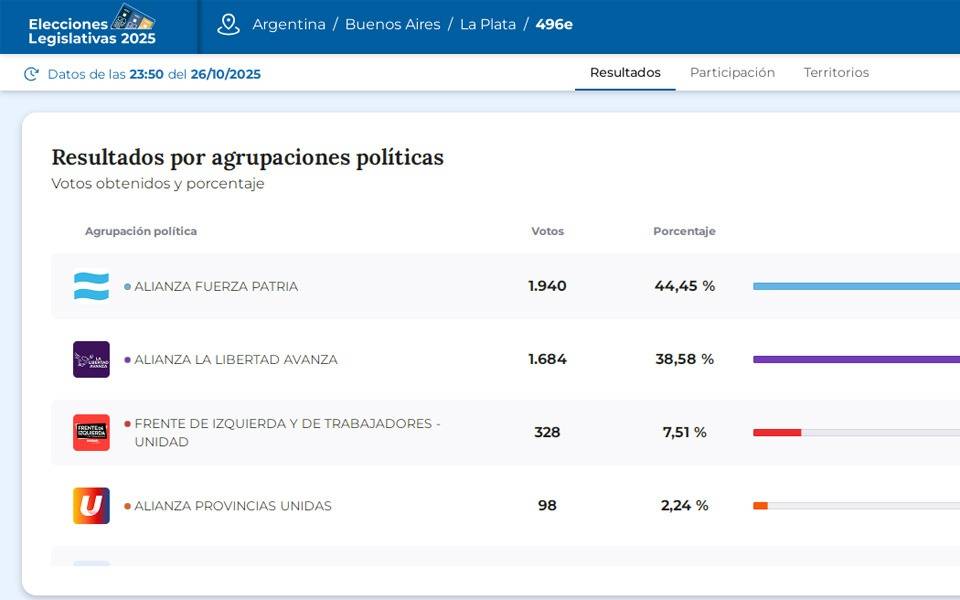960x600 pixels.
Task: Click the 496e breadcrumb item
Action: (x=554, y=25)
